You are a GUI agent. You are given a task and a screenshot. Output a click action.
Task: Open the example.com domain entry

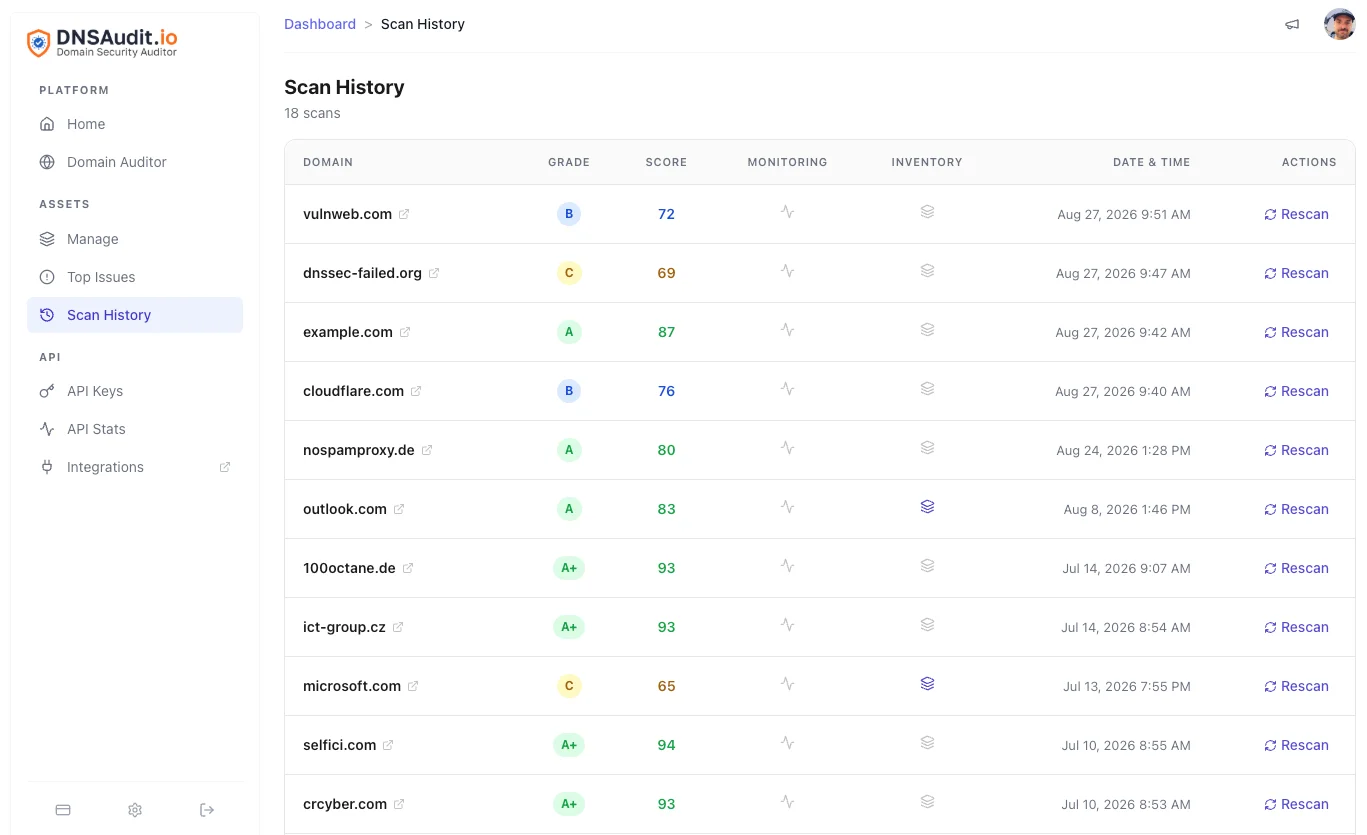tap(348, 332)
